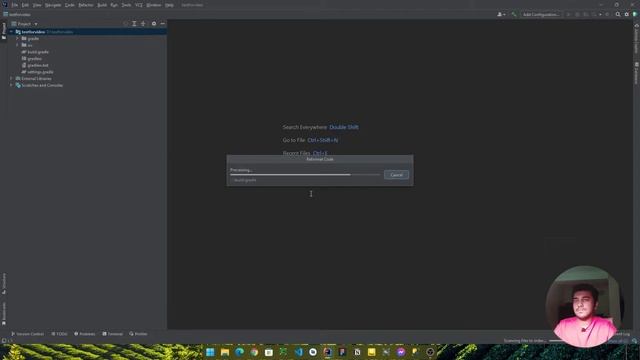This screenshot has width=640, height=360.
Task: Open the user account dropdown
Action: point(501,14)
